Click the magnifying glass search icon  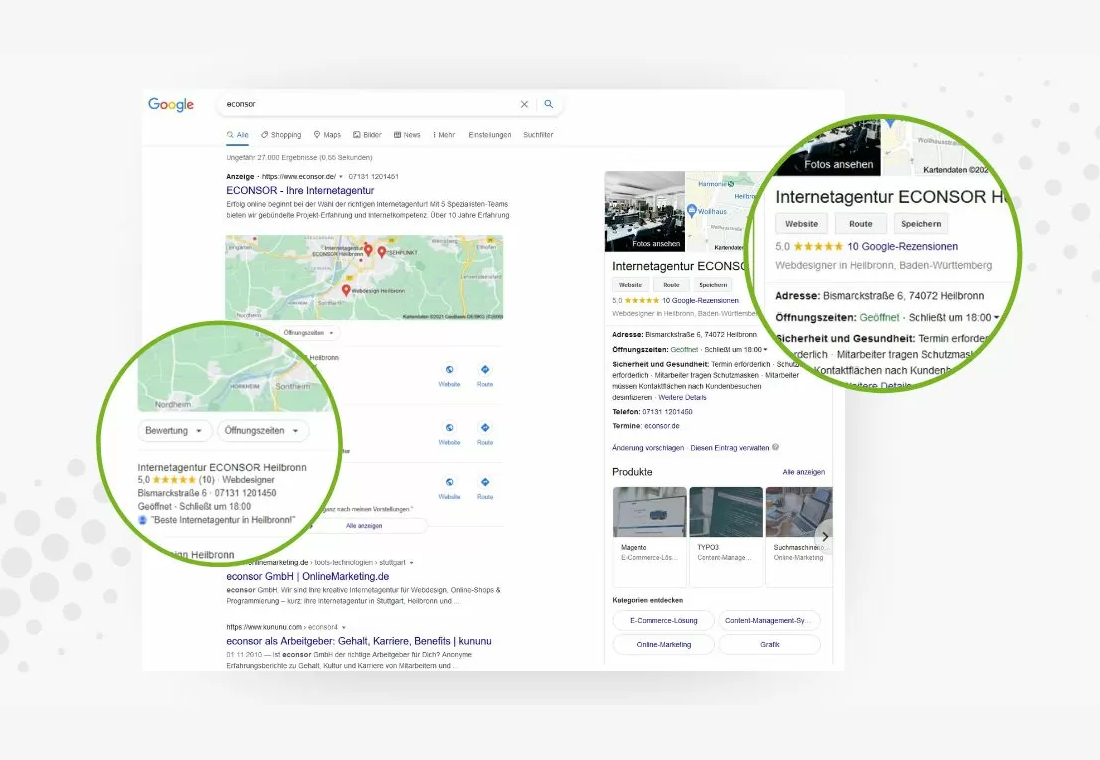[548, 104]
